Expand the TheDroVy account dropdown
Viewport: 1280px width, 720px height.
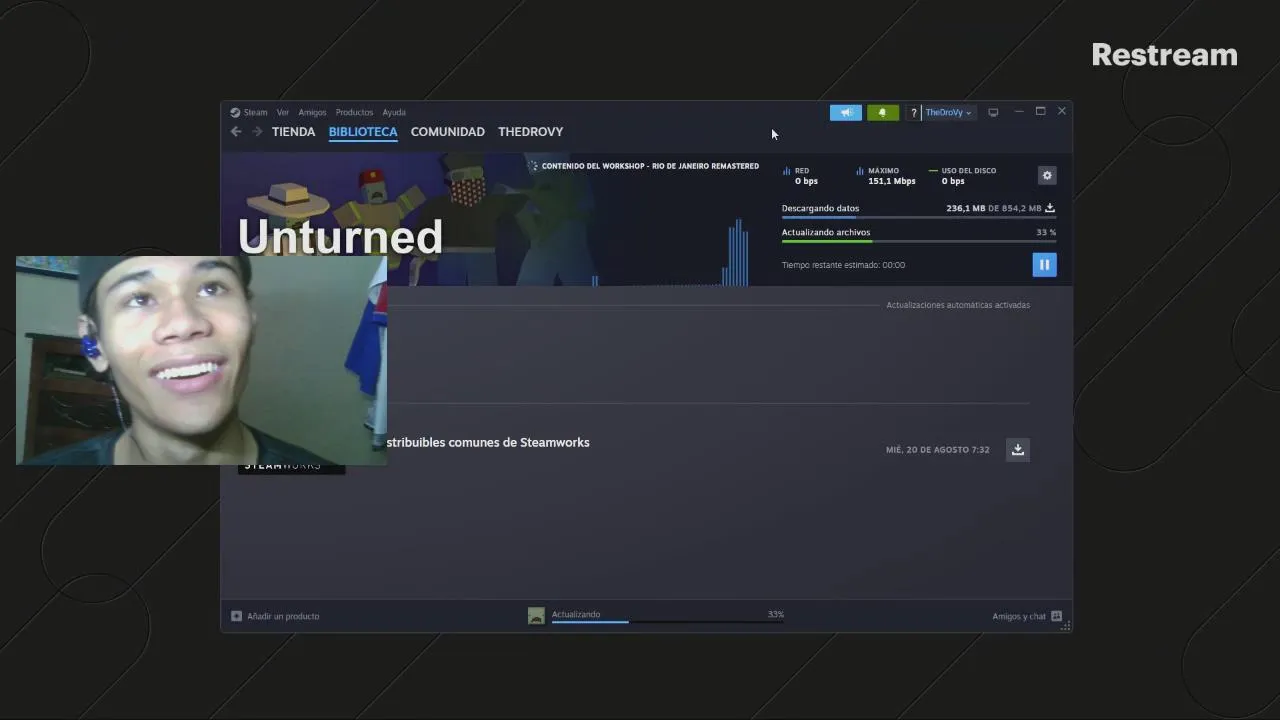[948, 113]
